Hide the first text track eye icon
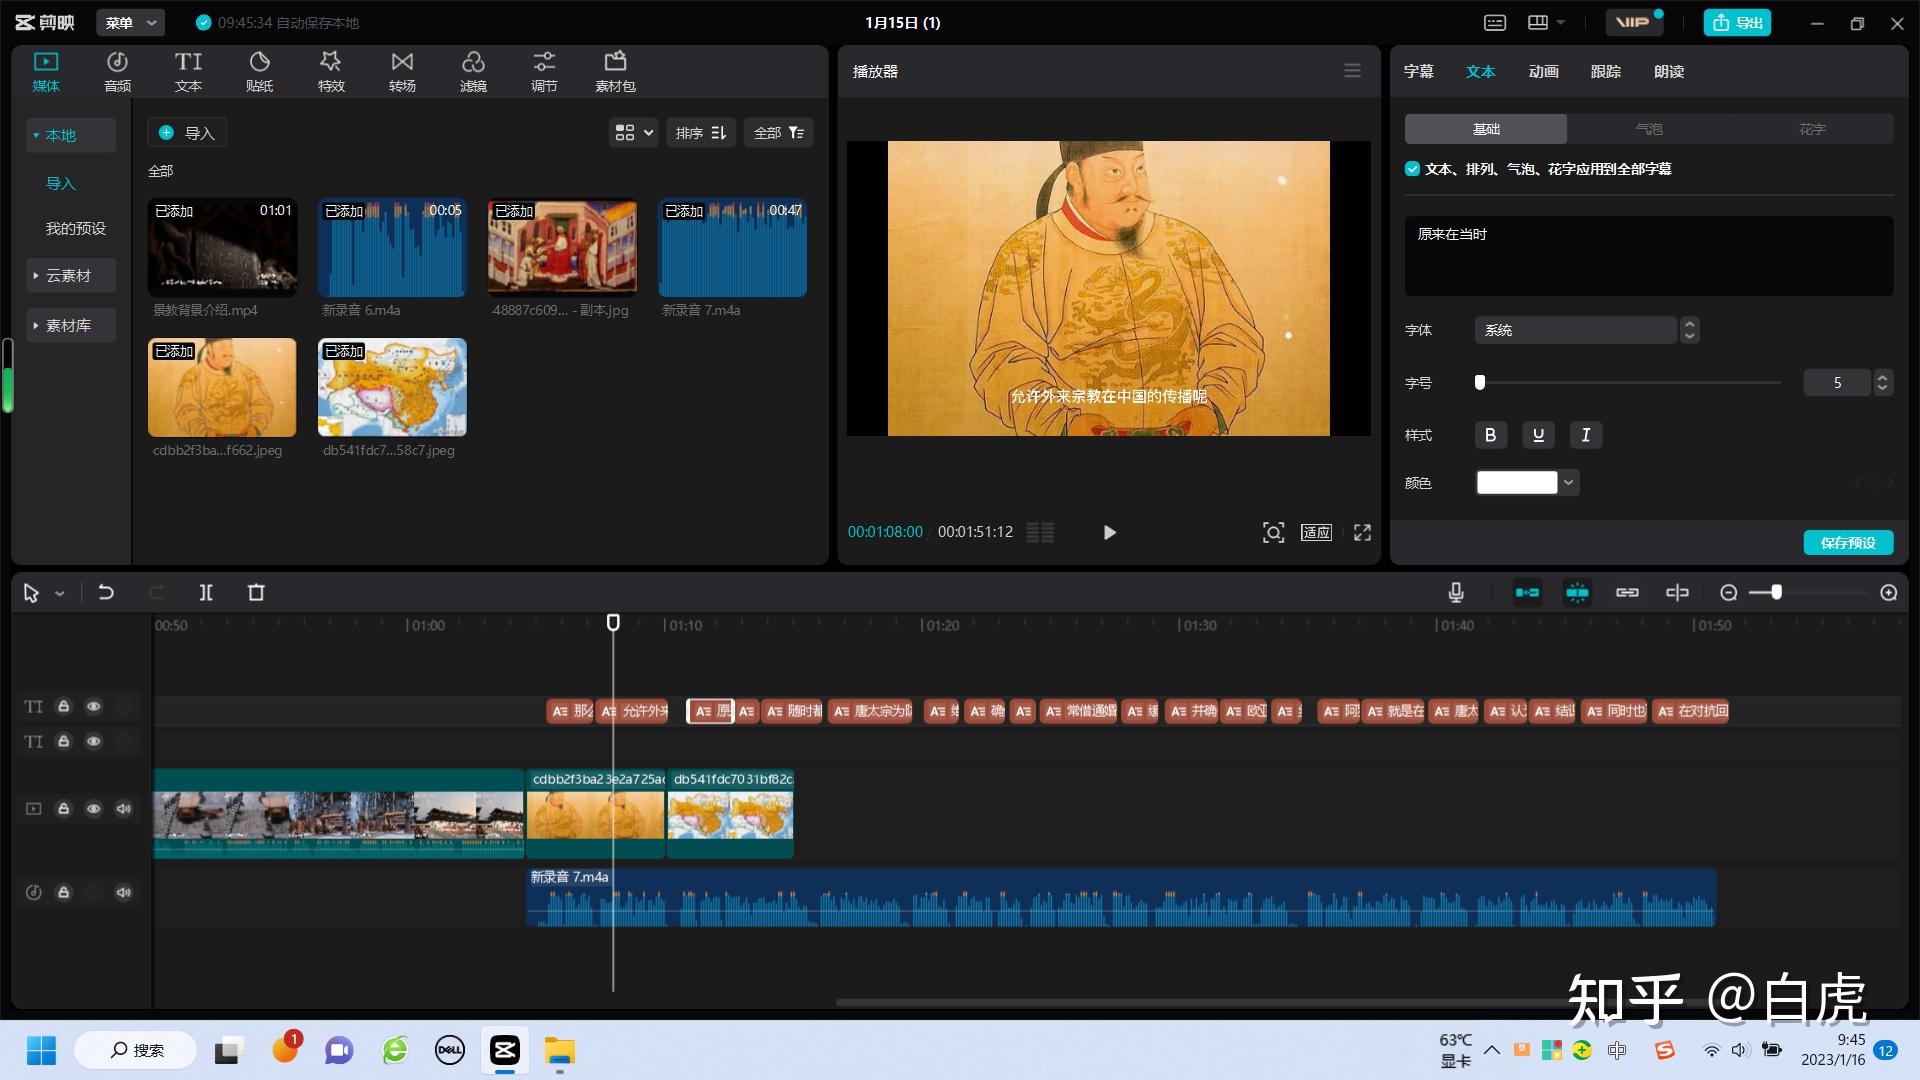The height and width of the screenshot is (1080, 1920). (93, 706)
